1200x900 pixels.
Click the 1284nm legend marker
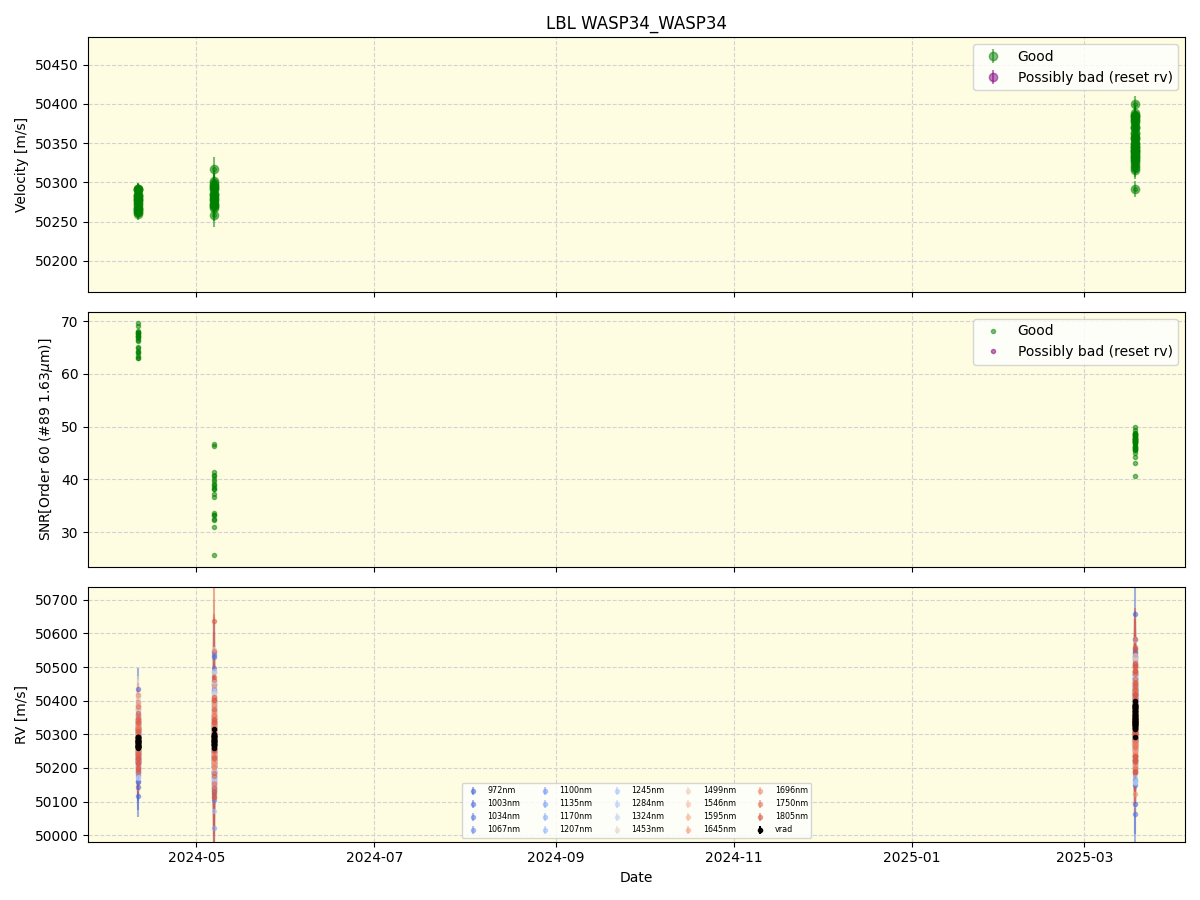pos(617,803)
